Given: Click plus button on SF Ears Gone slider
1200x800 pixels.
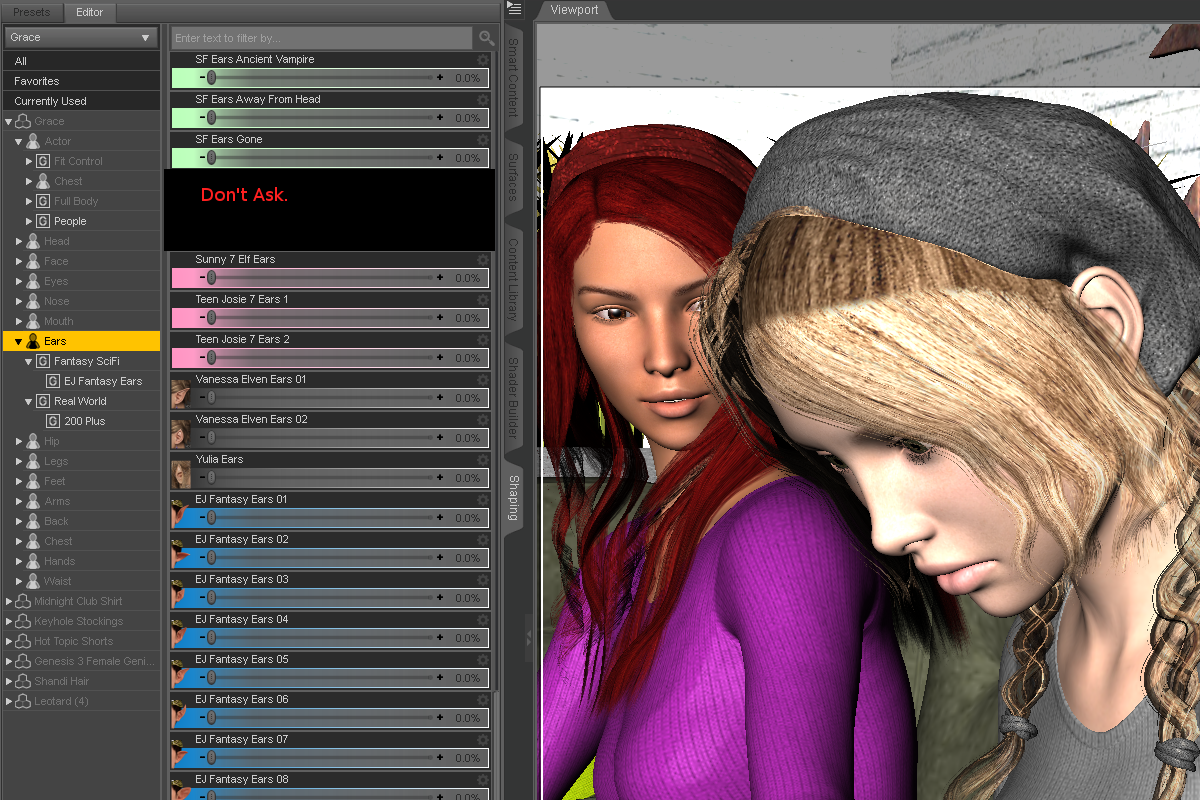Looking at the screenshot, I should (440, 157).
